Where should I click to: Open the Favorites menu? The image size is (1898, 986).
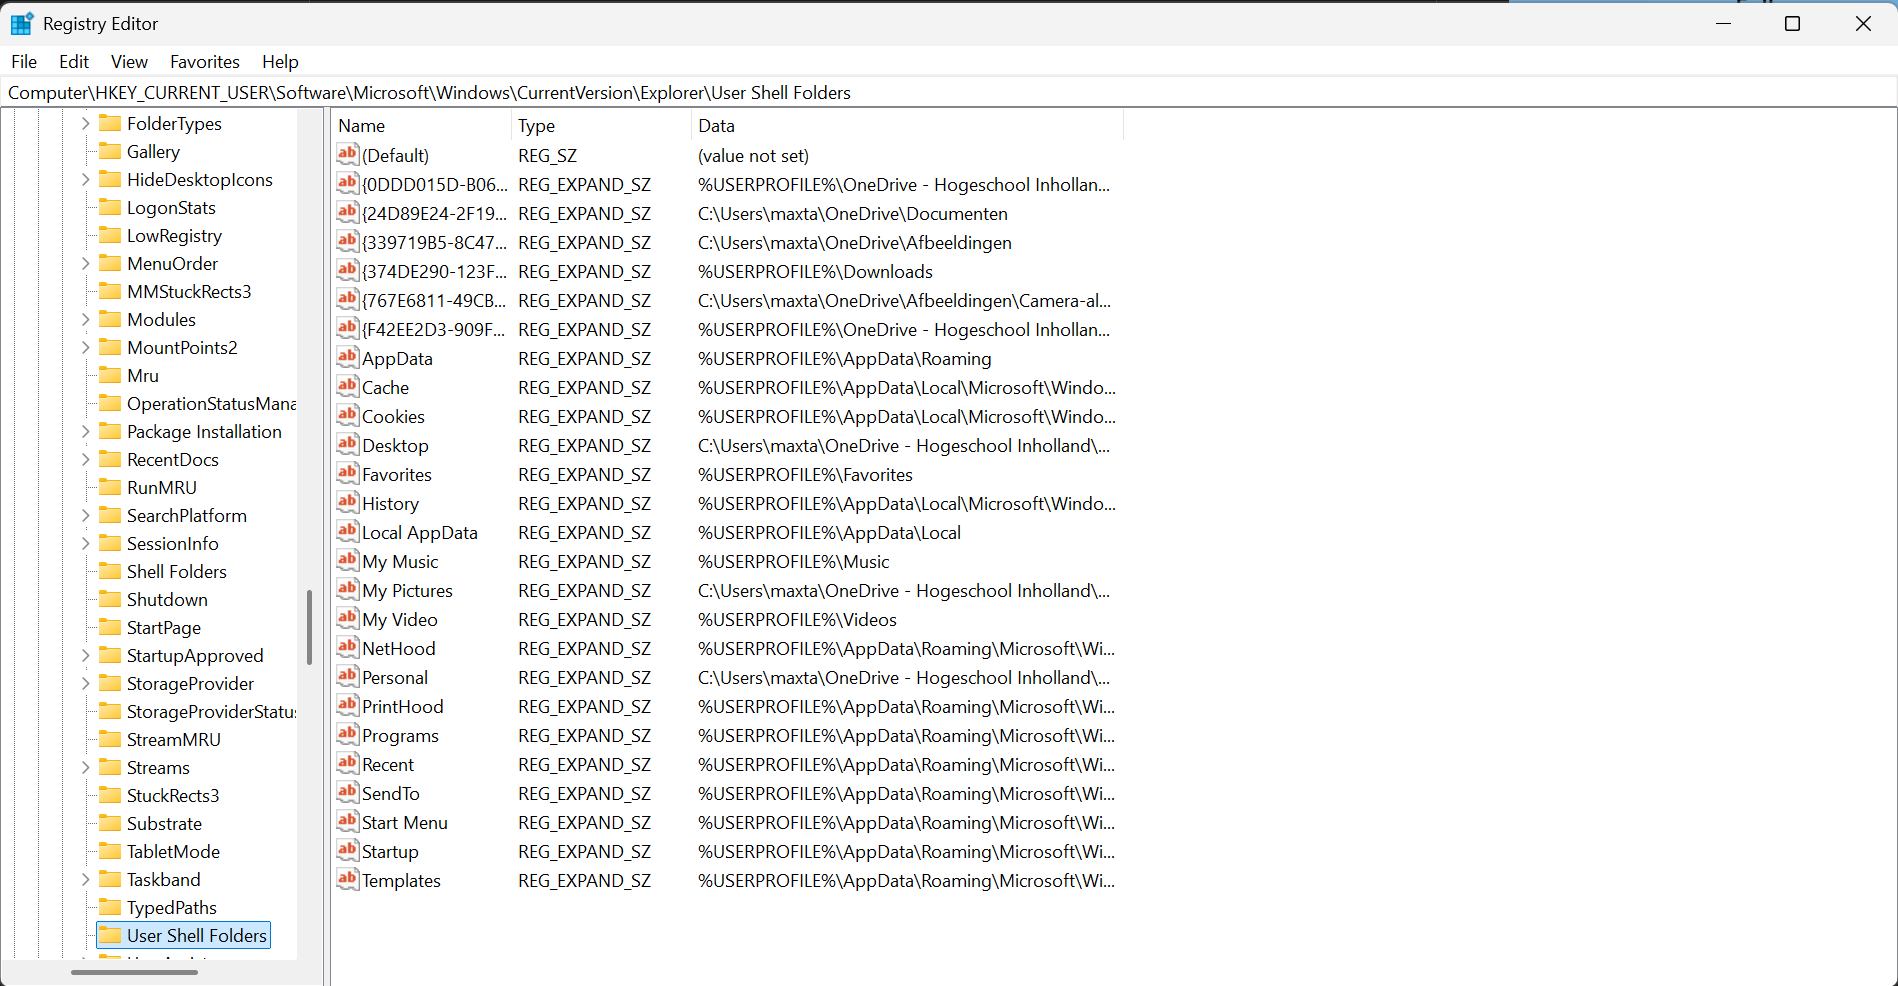(204, 61)
